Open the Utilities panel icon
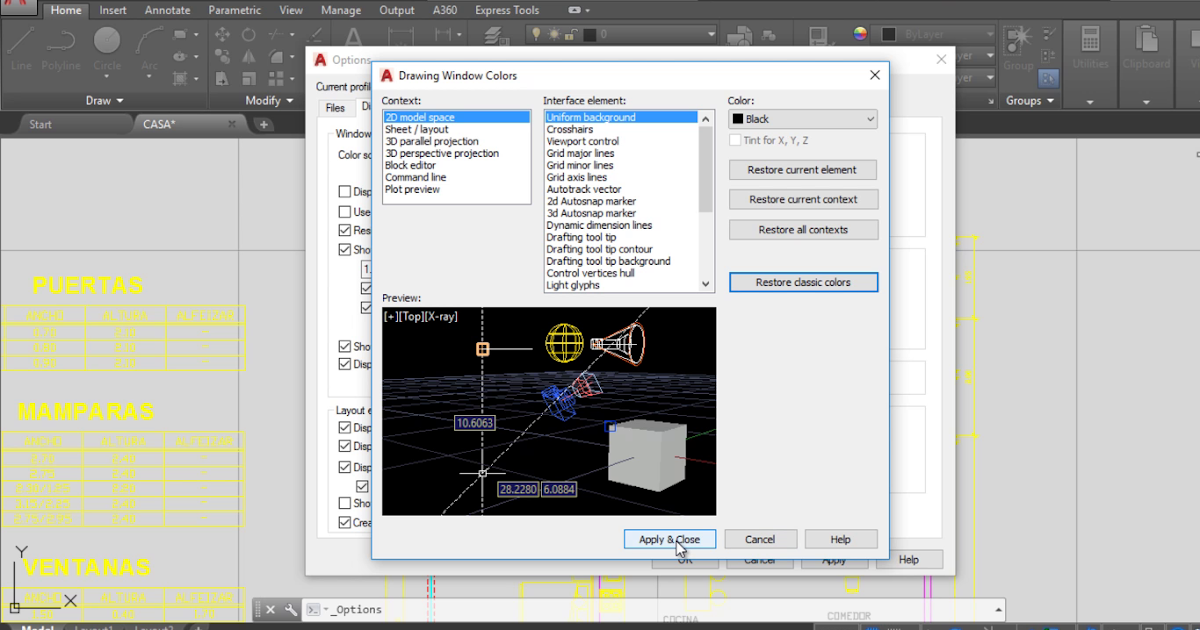This screenshot has width=1200, height=630. tap(1090, 48)
